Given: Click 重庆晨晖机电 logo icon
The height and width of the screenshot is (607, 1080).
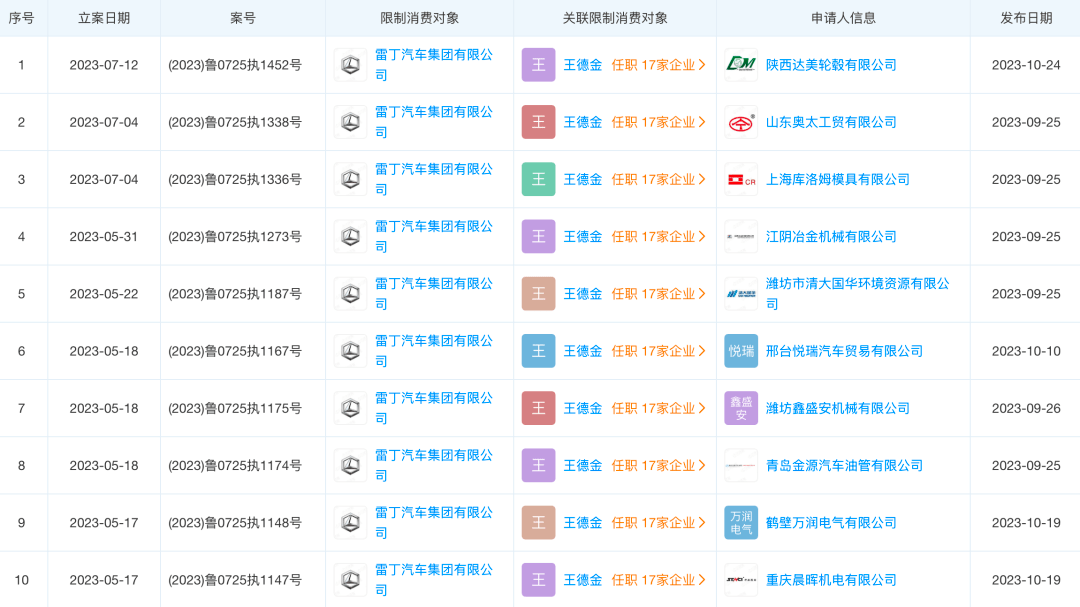Looking at the screenshot, I should 741,580.
